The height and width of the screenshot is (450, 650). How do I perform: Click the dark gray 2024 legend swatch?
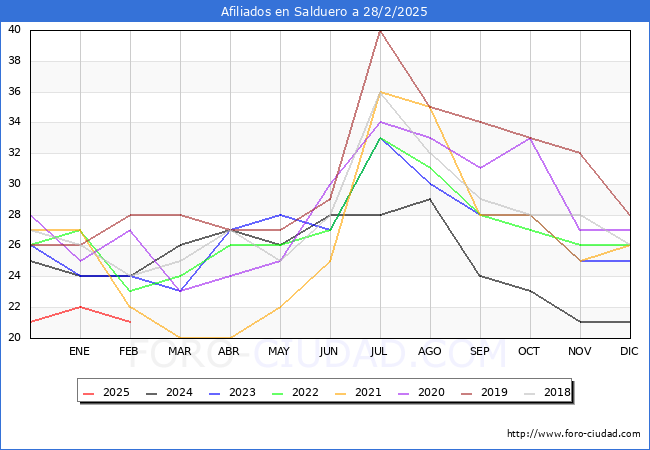[151, 393]
